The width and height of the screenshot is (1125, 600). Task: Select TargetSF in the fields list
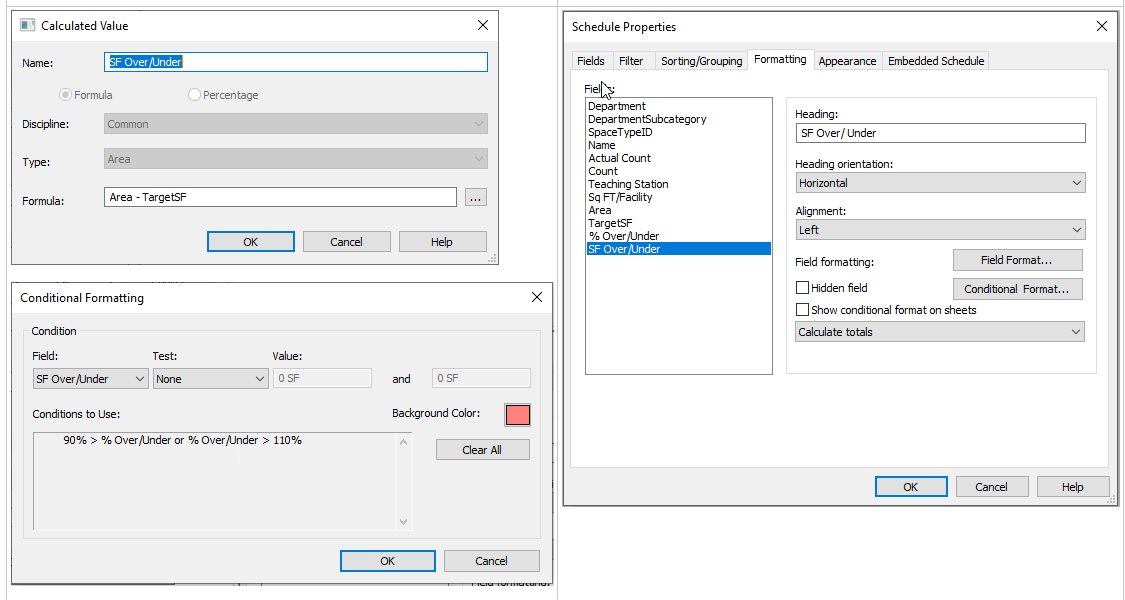tap(610, 223)
